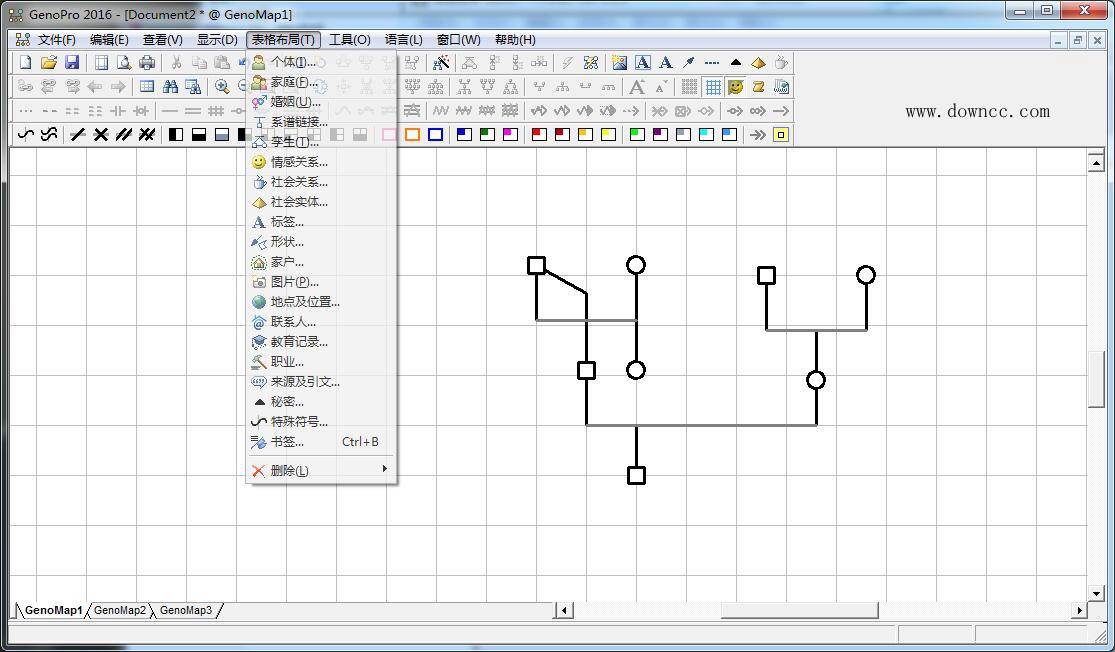Toggle the highlighted smiley face button
1115x652 pixels.
click(x=737, y=86)
